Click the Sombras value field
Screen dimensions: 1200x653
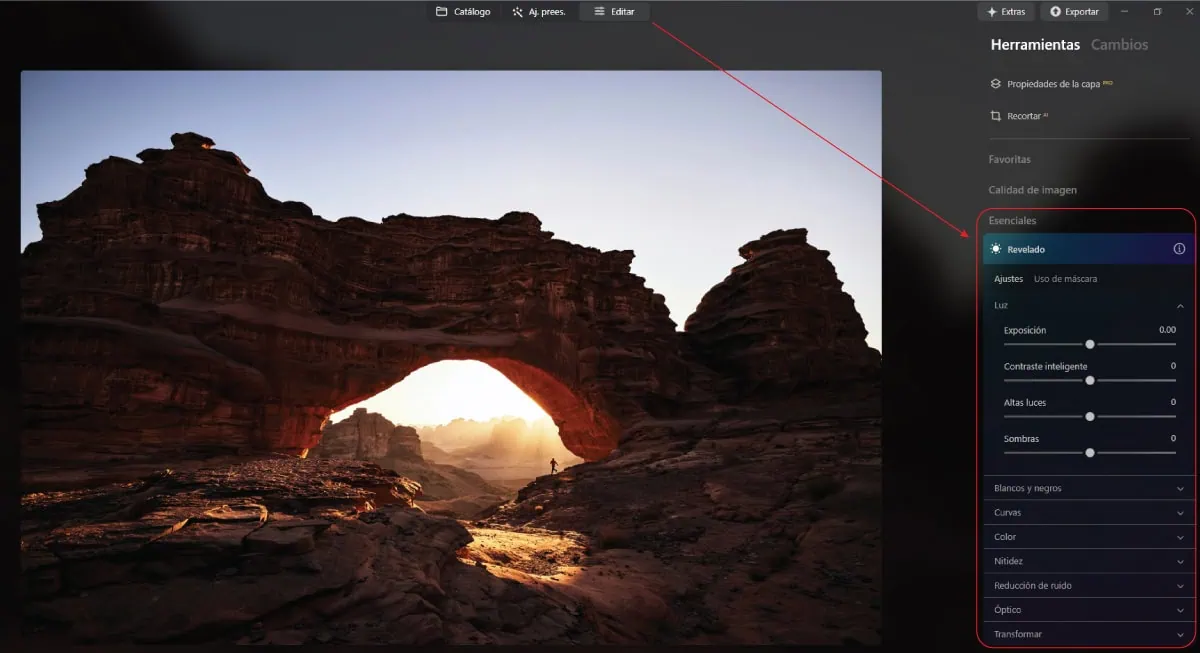pos(1173,438)
